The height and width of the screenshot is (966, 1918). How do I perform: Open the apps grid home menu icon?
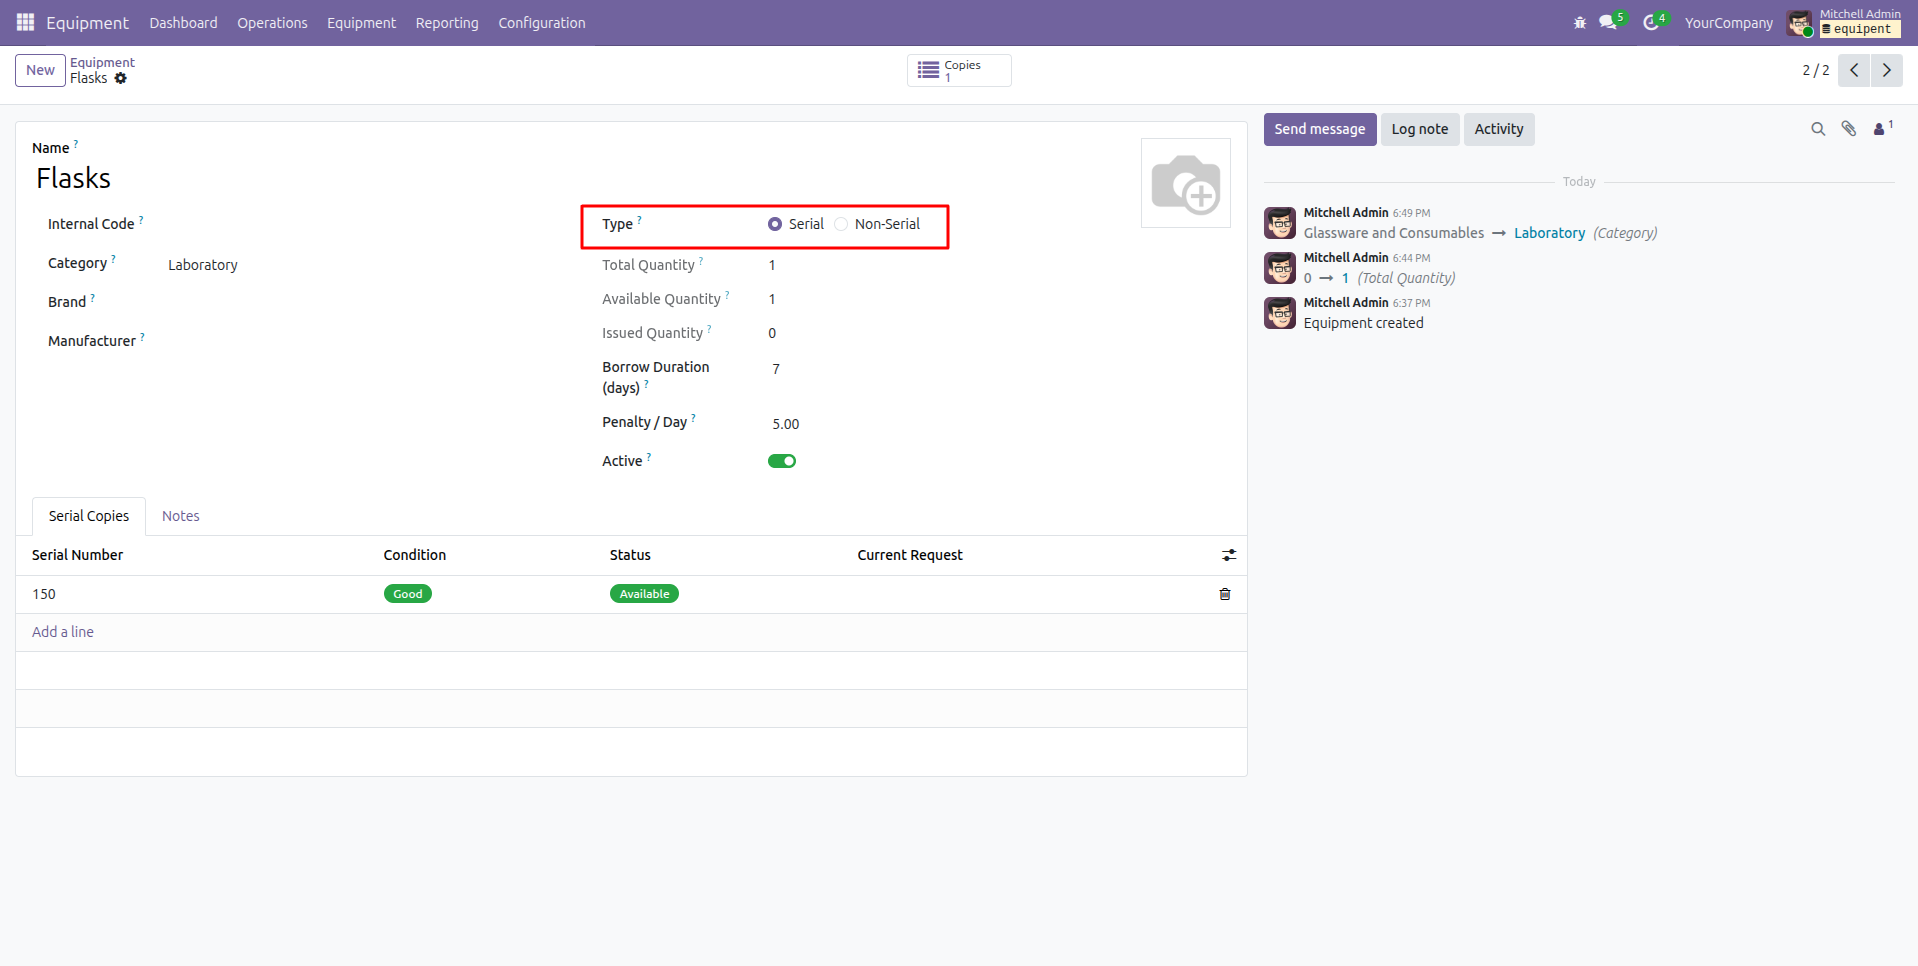pyautogui.click(x=25, y=22)
